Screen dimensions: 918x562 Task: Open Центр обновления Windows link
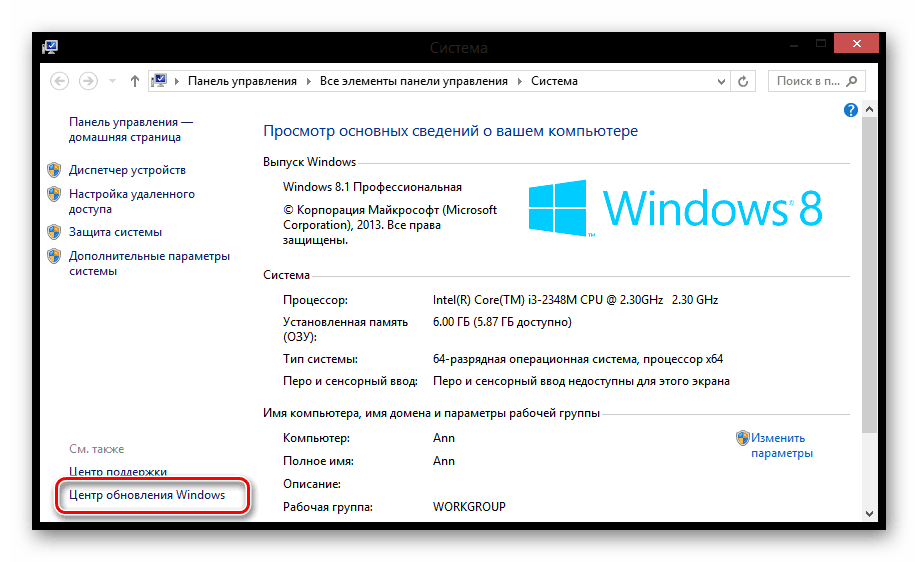coord(147,495)
